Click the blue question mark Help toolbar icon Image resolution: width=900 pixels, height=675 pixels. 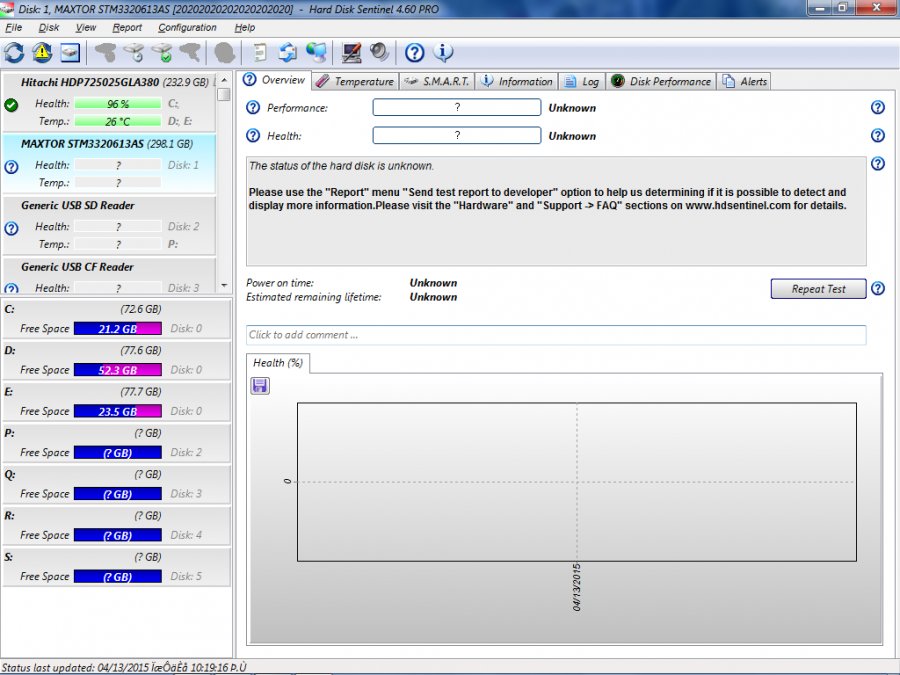414,53
